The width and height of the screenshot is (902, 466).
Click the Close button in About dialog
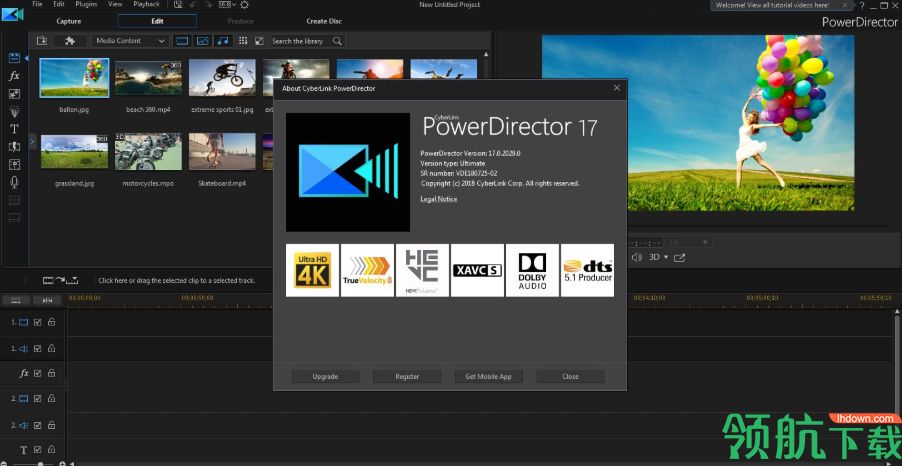pyautogui.click(x=570, y=376)
